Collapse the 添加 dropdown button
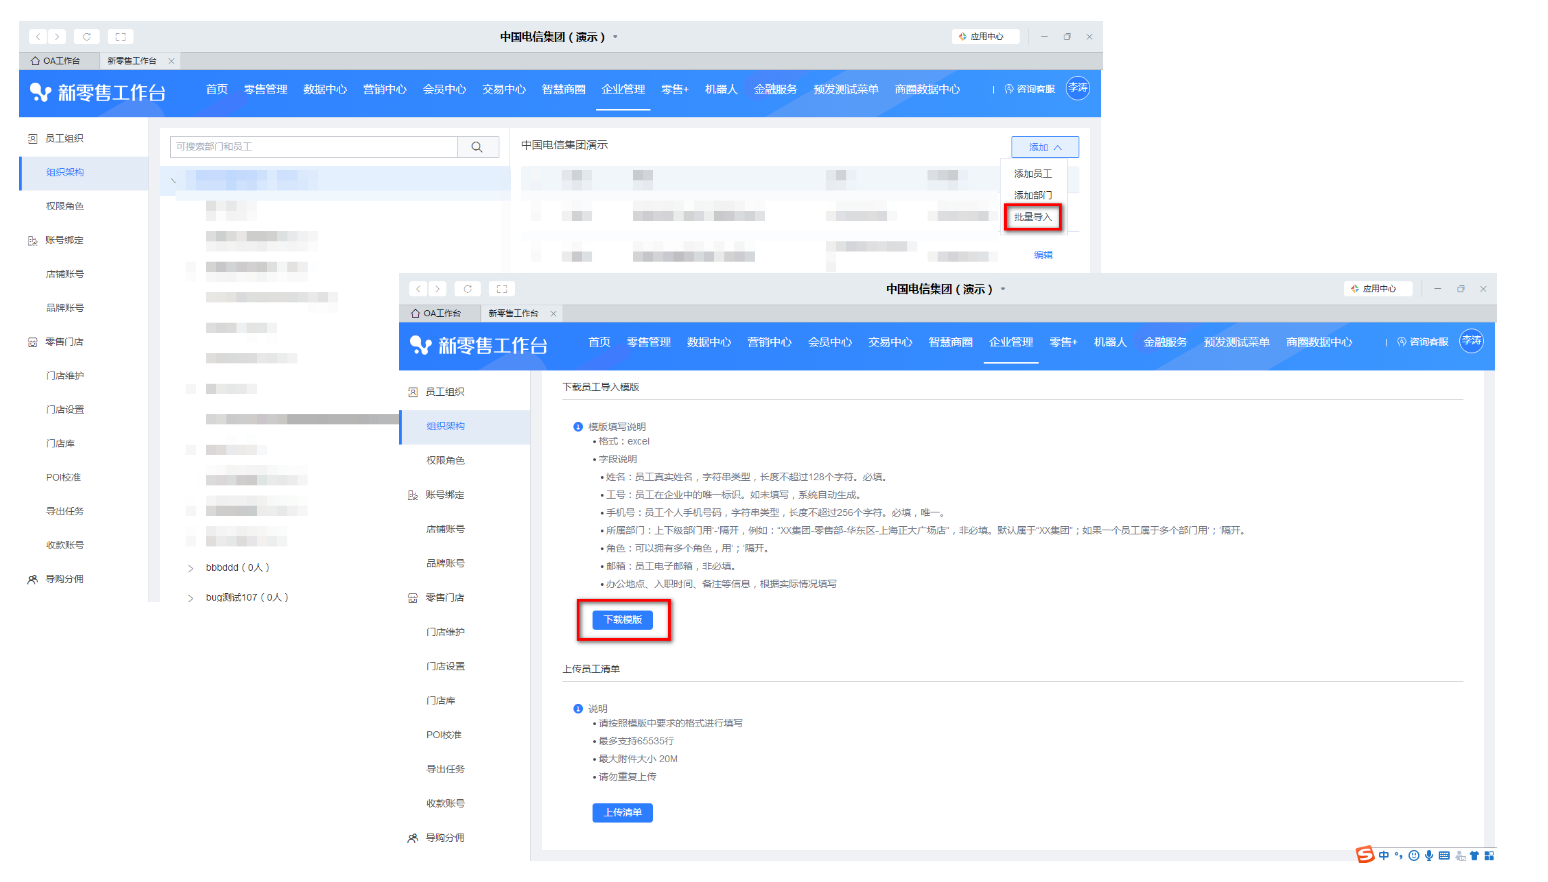The height and width of the screenshot is (882, 1548). coord(1044,147)
